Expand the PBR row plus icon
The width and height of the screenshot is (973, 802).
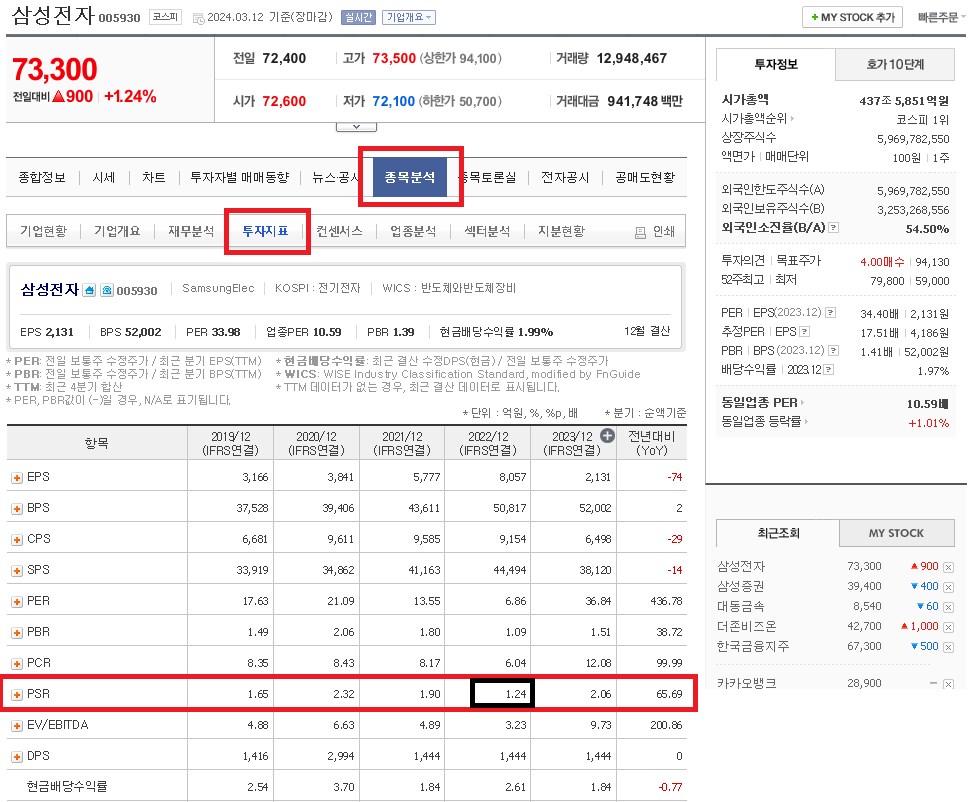(x=17, y=633)
